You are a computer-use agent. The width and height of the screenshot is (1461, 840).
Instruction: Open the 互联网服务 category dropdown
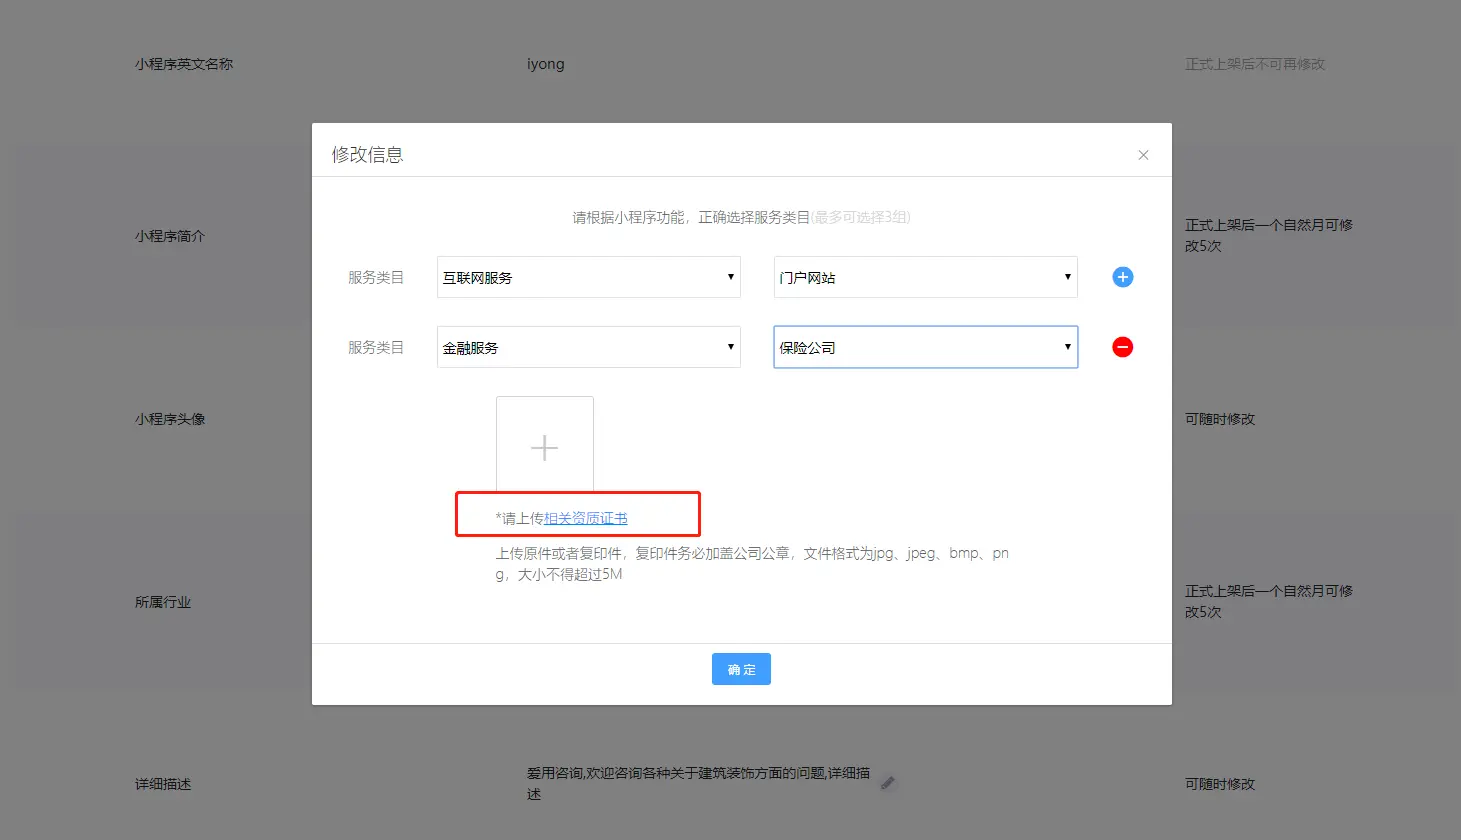[x=588, y=277]
